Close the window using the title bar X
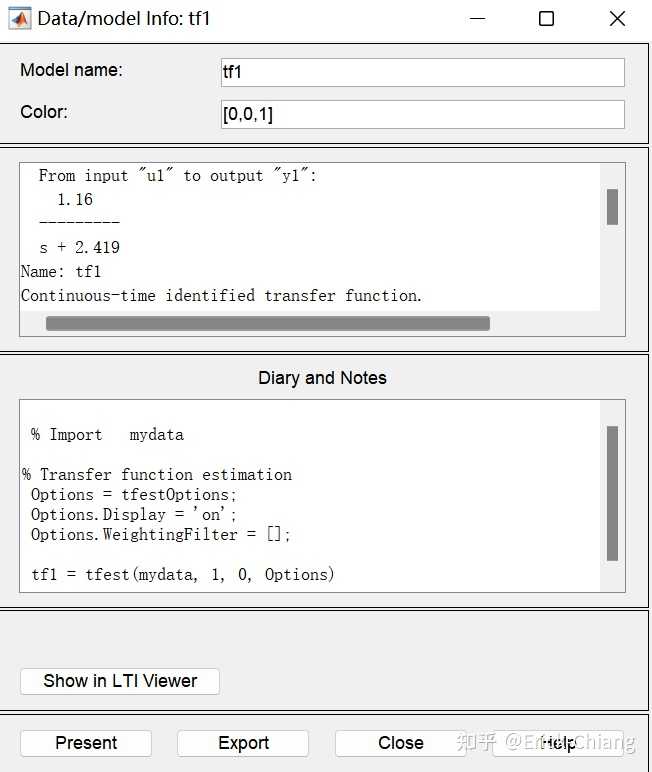 [617, 19]
